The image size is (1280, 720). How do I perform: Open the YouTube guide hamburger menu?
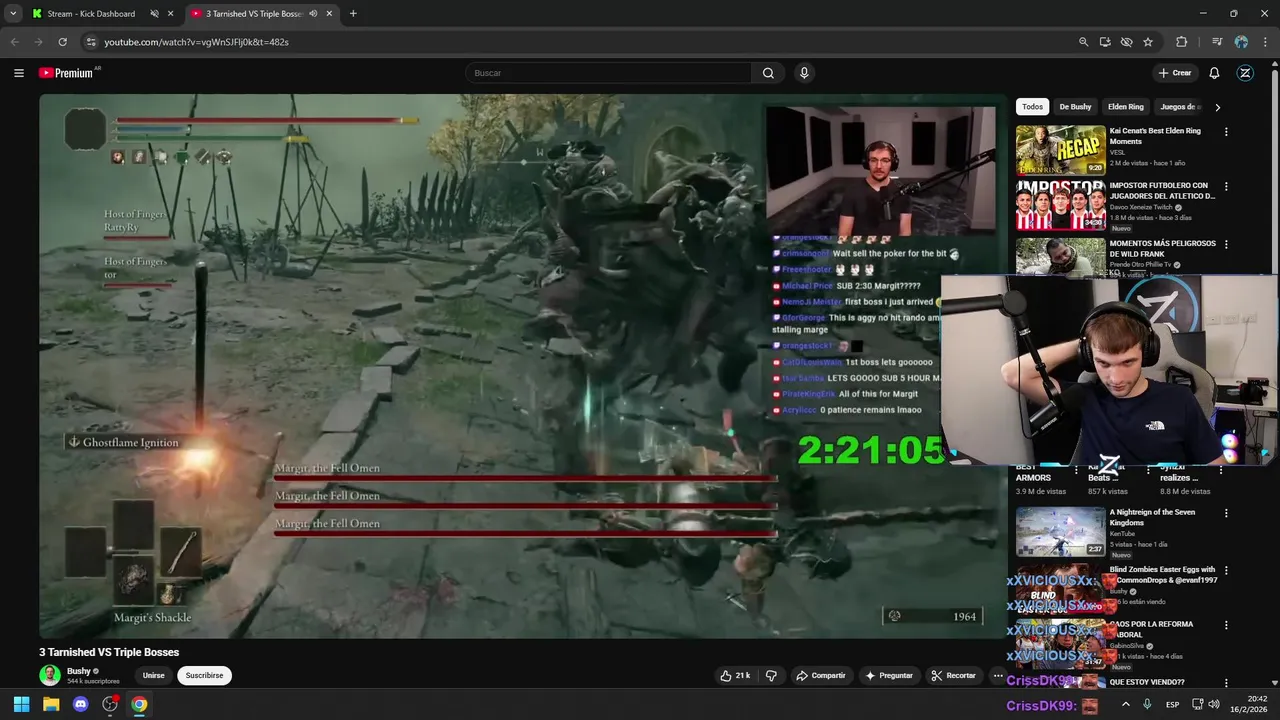[18, 73]
